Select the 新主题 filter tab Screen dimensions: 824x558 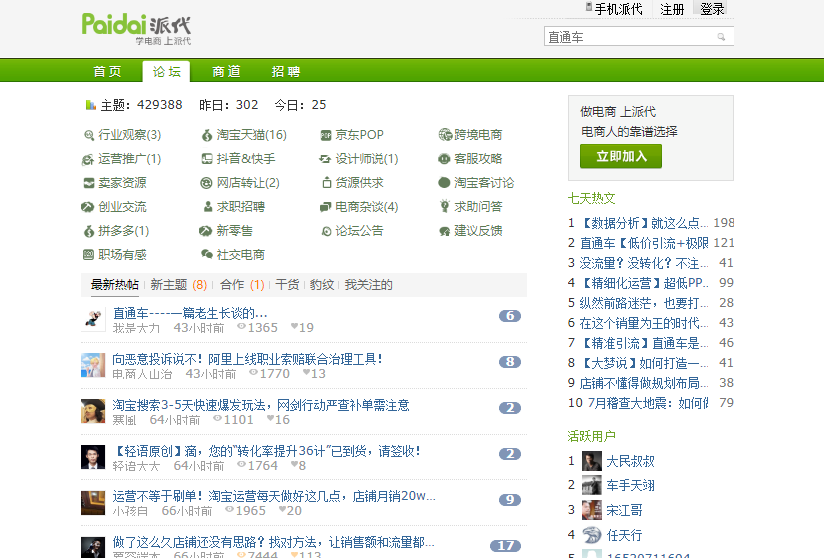click(169, 285)
